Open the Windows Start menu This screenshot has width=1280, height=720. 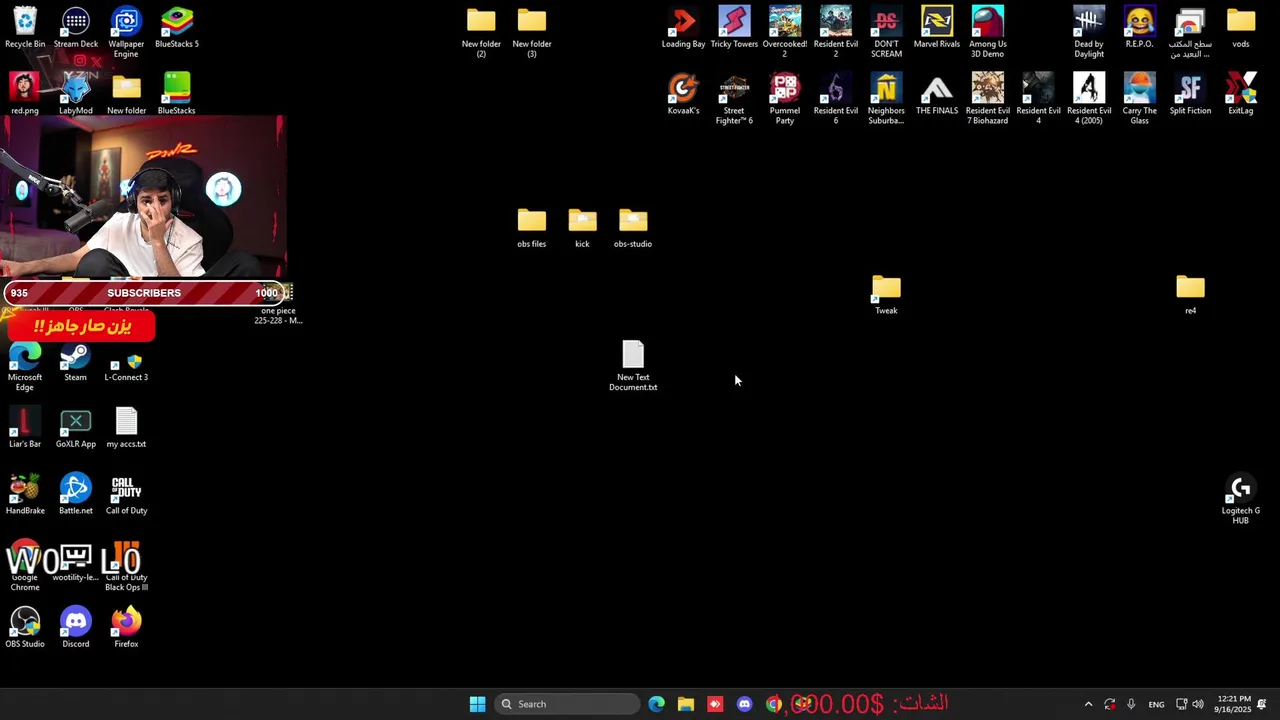click(x=477, y=704)
